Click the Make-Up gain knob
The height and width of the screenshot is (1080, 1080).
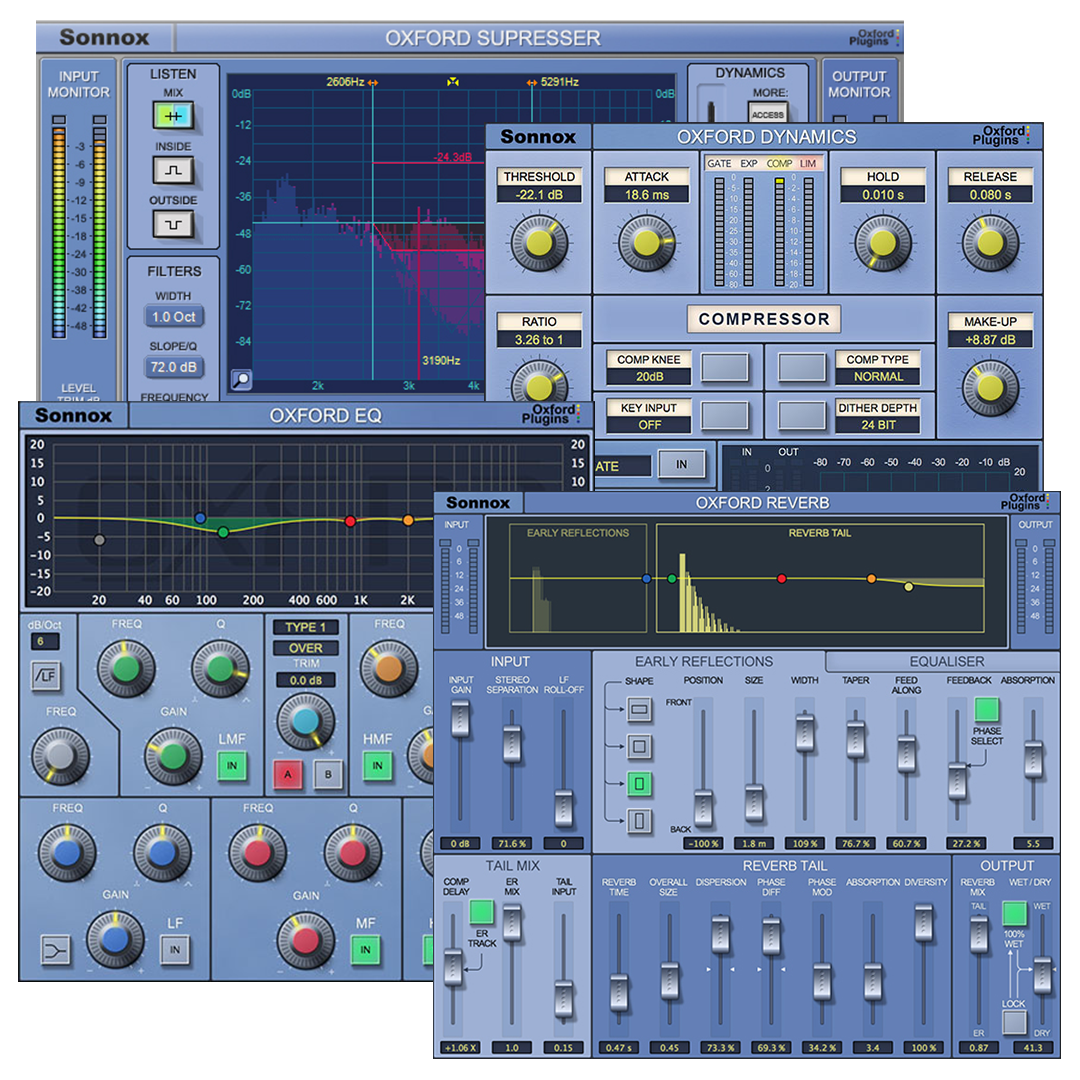990,388
